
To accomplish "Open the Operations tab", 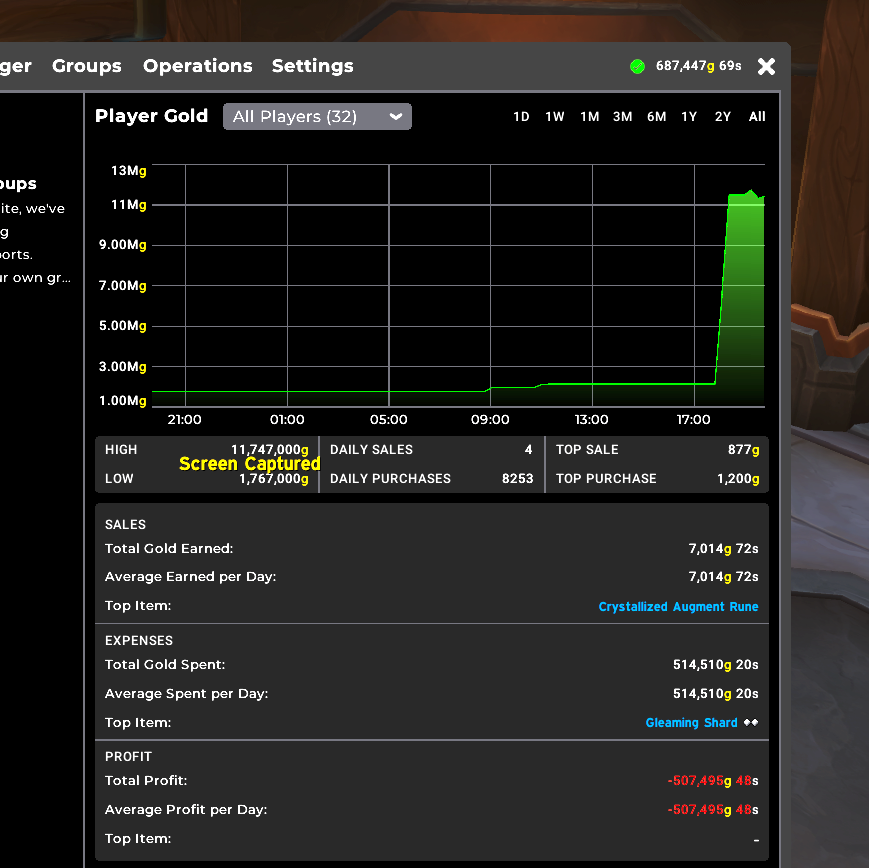I will coord(197,66).
